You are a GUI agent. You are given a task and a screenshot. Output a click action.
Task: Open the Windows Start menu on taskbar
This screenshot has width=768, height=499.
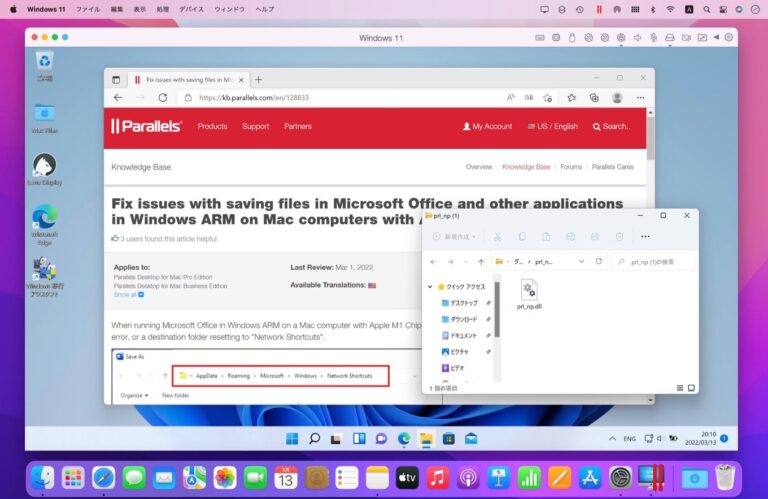click(x=292, y=439)
